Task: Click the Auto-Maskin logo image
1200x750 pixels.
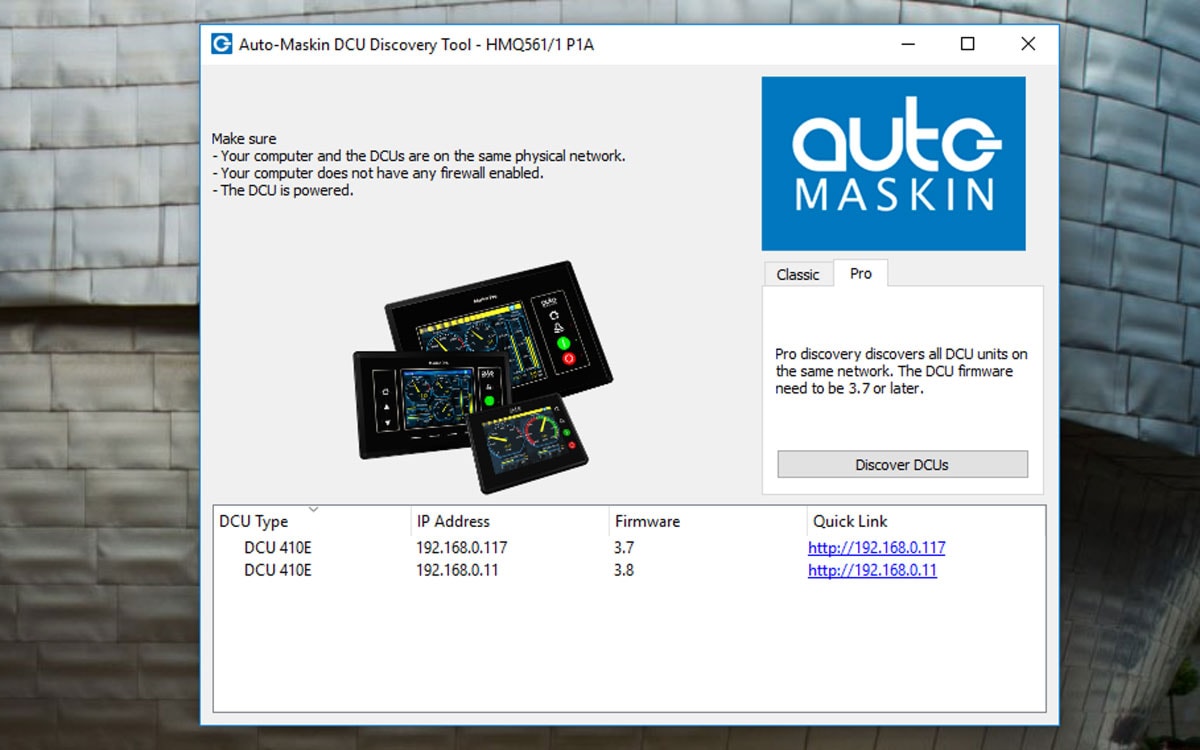Action: pos(893,163)
